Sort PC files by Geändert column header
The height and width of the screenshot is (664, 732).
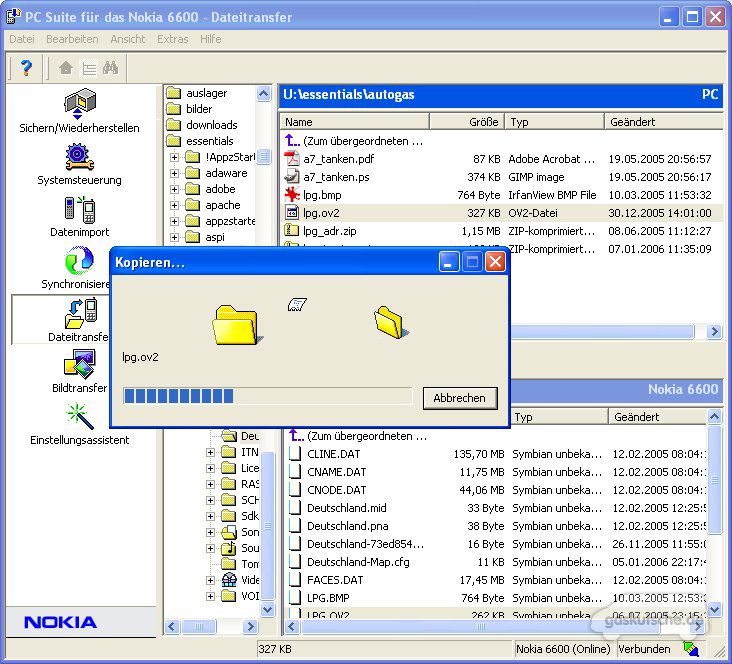[x=664, y=122]
